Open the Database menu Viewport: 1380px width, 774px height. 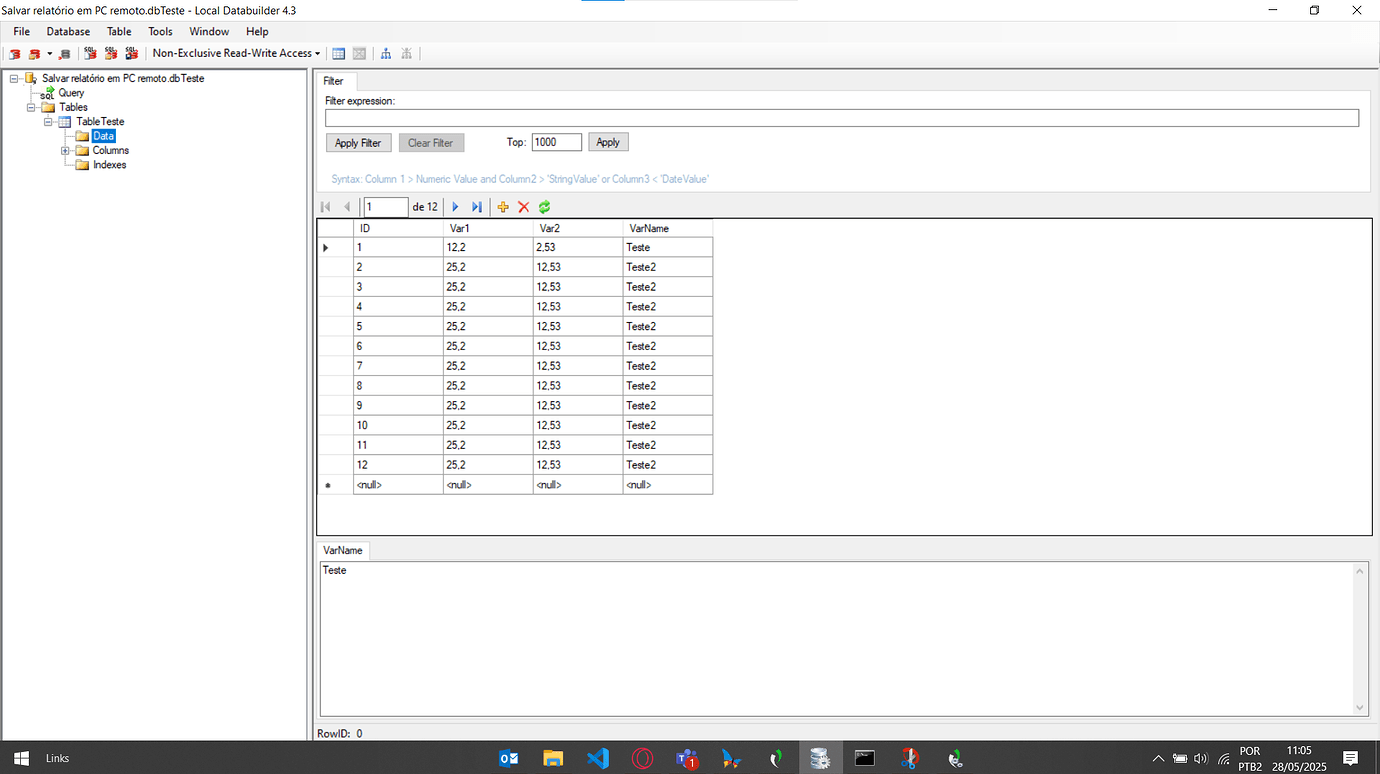pyautogui.click(x=68, y=32)
